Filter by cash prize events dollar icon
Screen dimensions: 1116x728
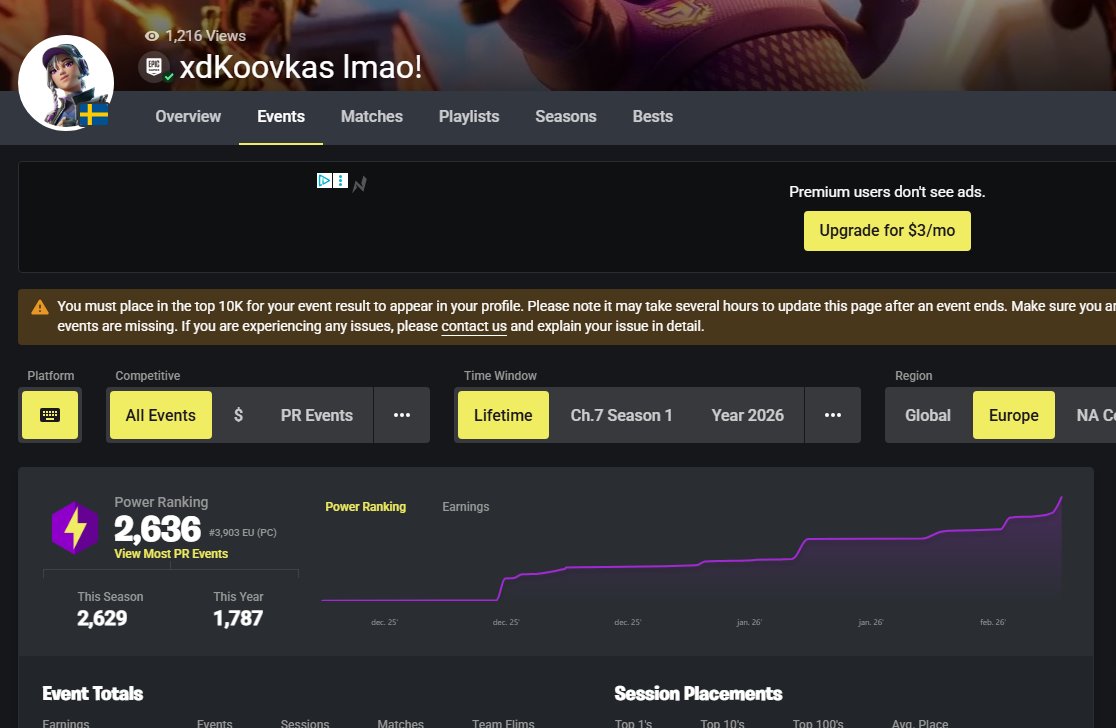238,415
